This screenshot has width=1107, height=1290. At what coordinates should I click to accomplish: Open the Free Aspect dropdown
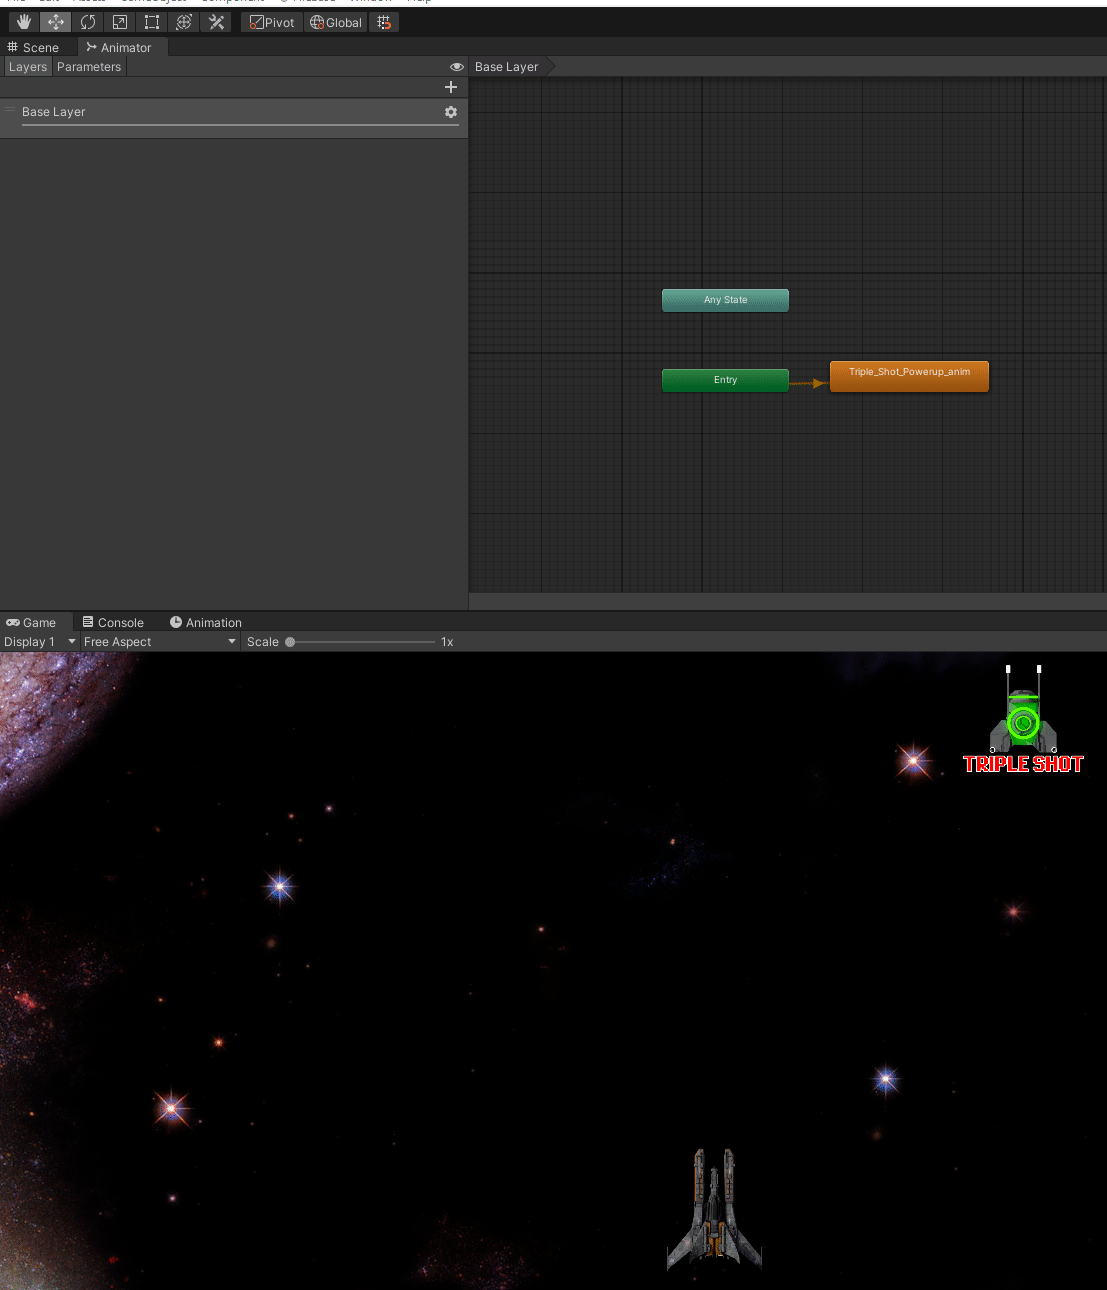tap(160, 642)
